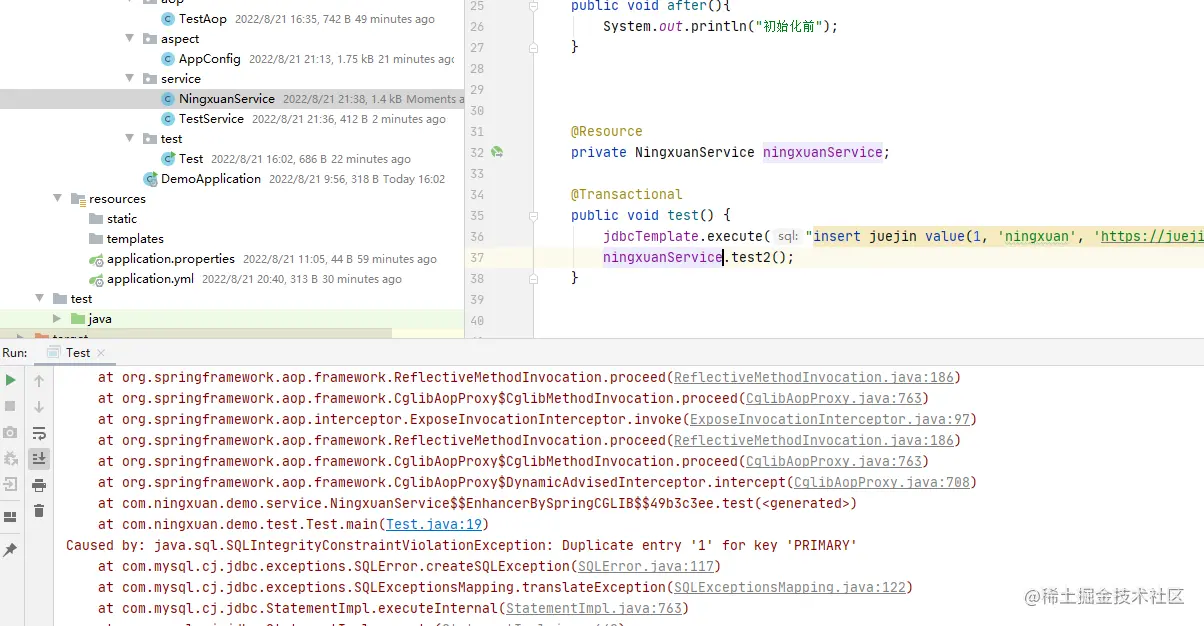
Task: Click the TestAop class icon
Action: (168, 19)
